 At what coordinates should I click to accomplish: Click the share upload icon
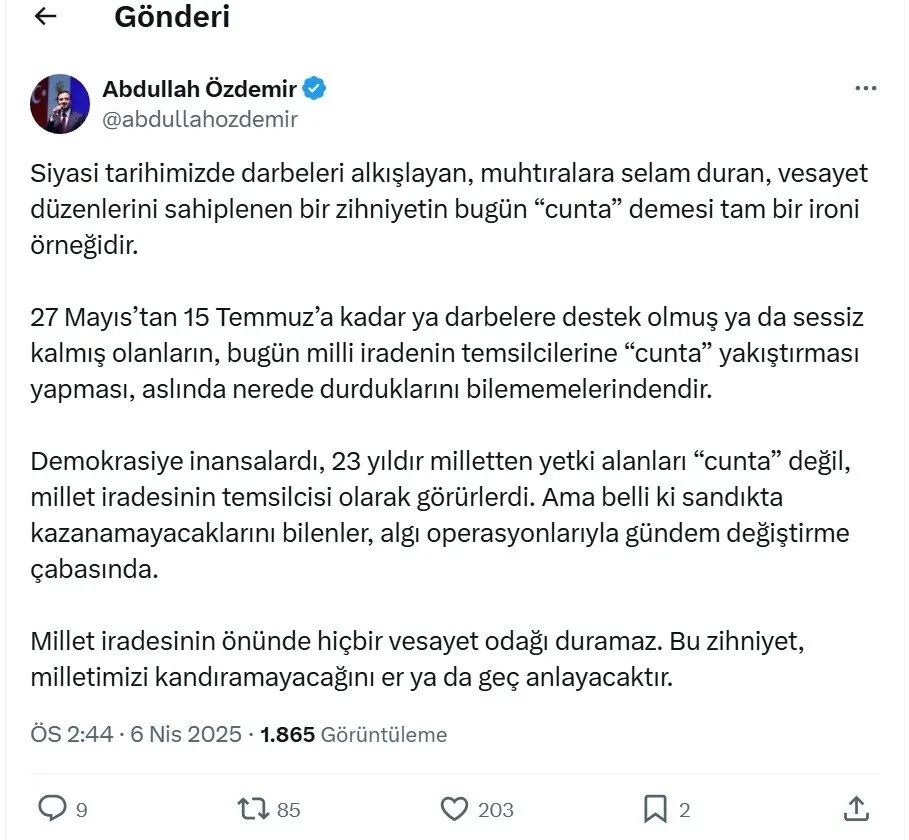click(856, 808)
